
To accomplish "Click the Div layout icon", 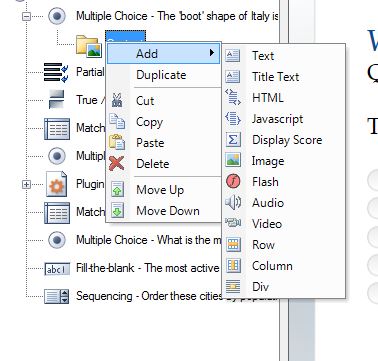I will 233,287.
